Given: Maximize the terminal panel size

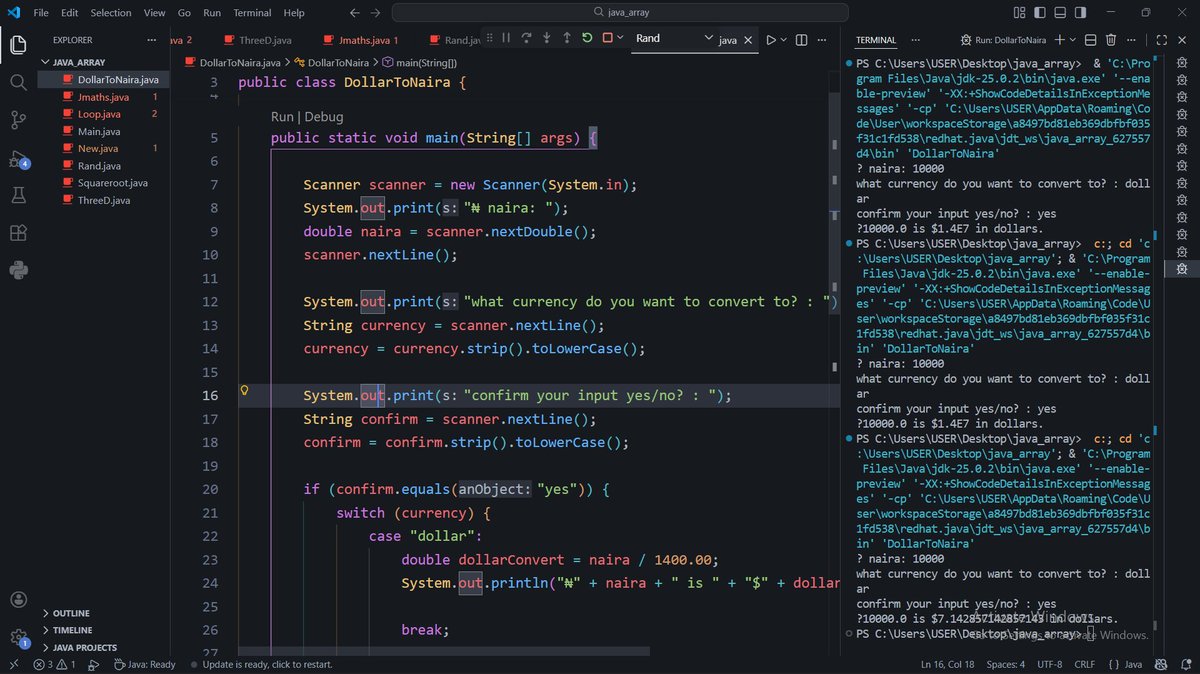Looking at the screenshot, I should [x=1161, y=40].
